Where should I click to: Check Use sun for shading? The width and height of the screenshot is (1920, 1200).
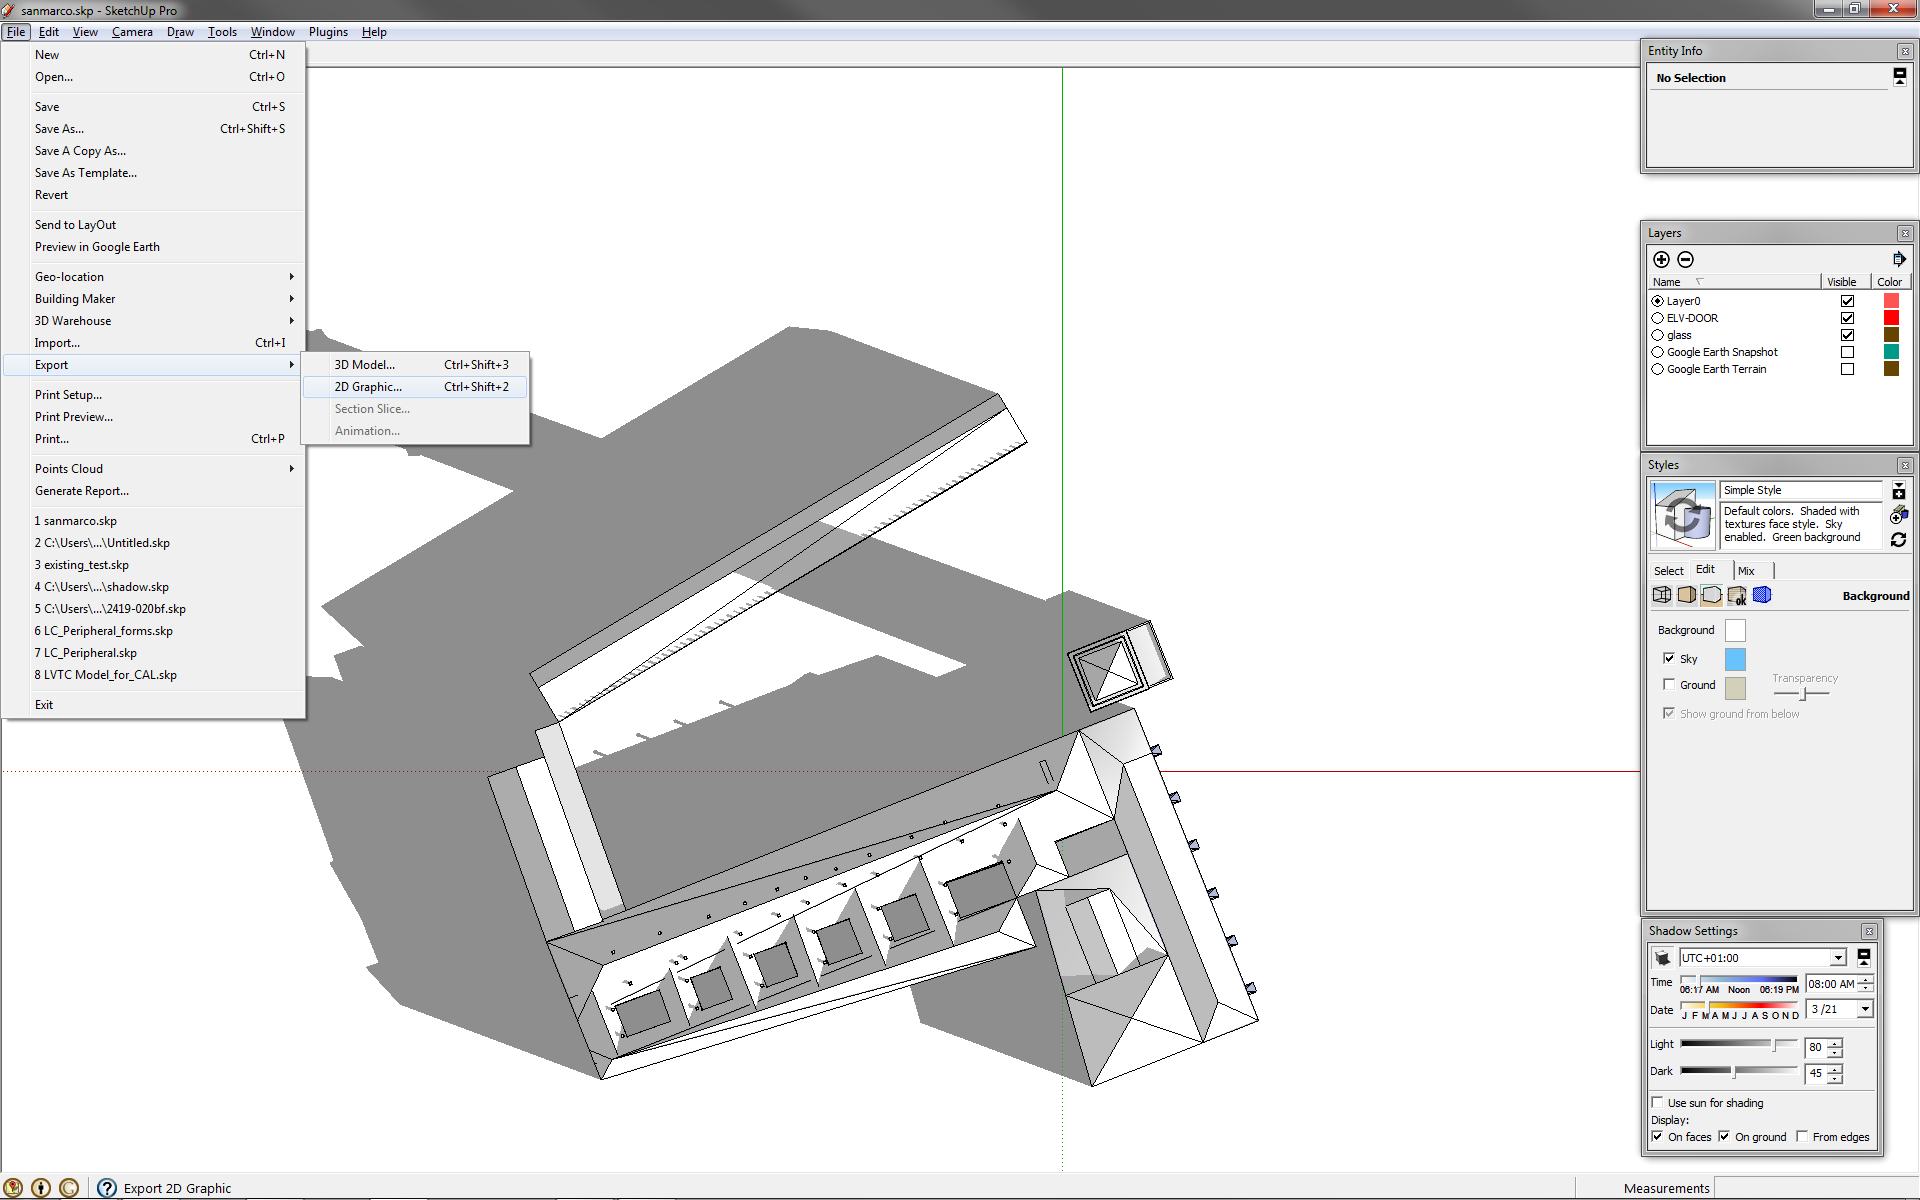pyautogui.click(x=1657, y=1103)
